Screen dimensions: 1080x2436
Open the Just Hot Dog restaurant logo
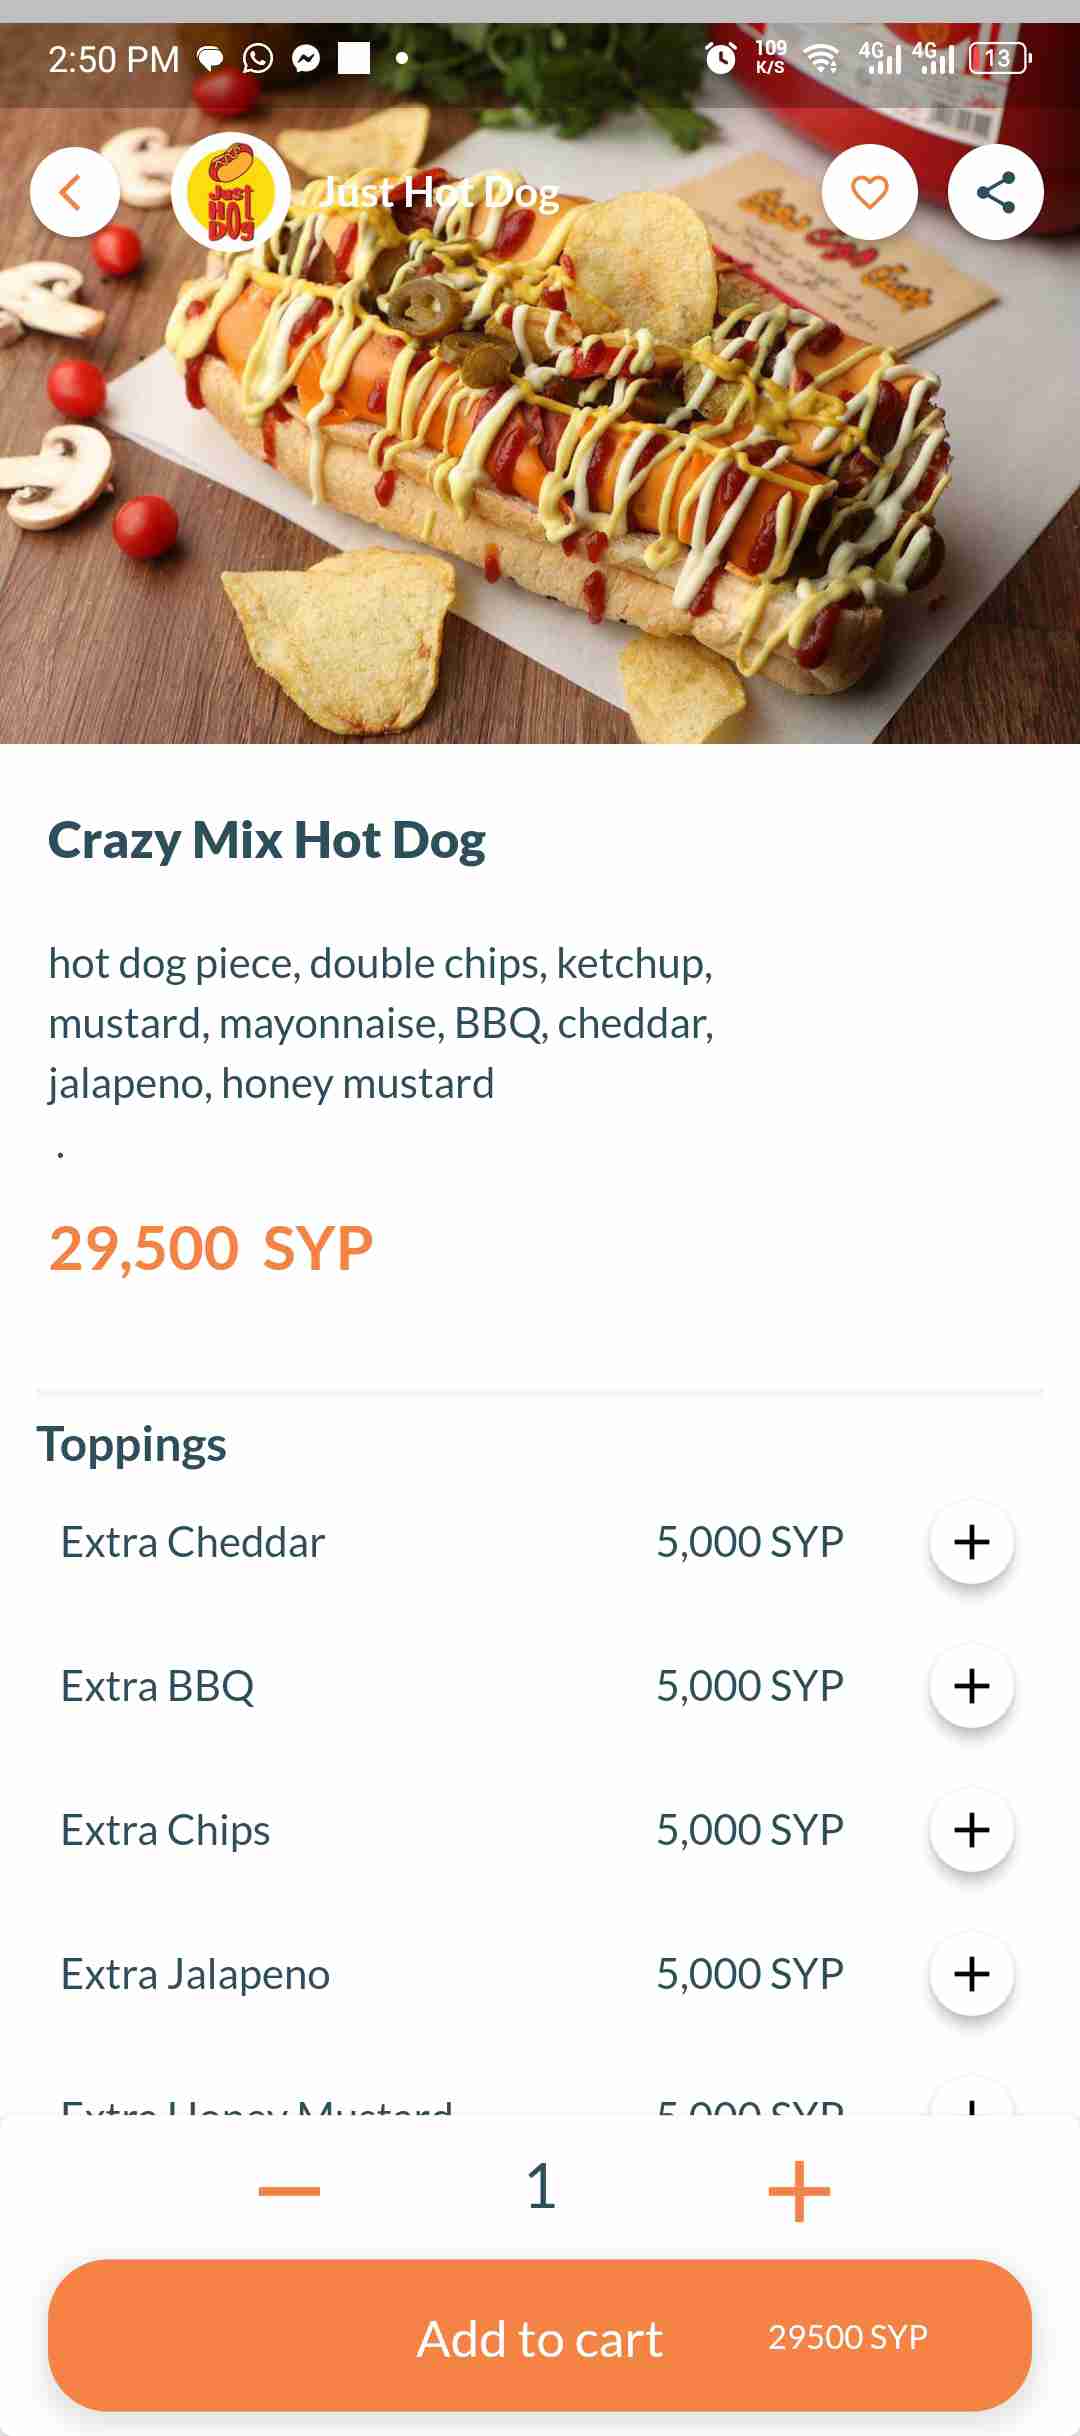231,193
